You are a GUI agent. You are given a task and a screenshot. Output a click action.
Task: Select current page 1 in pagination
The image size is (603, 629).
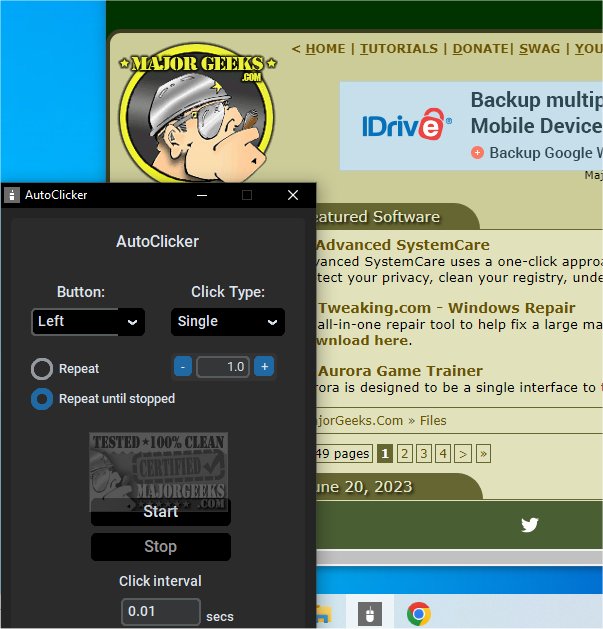[385, 454]
